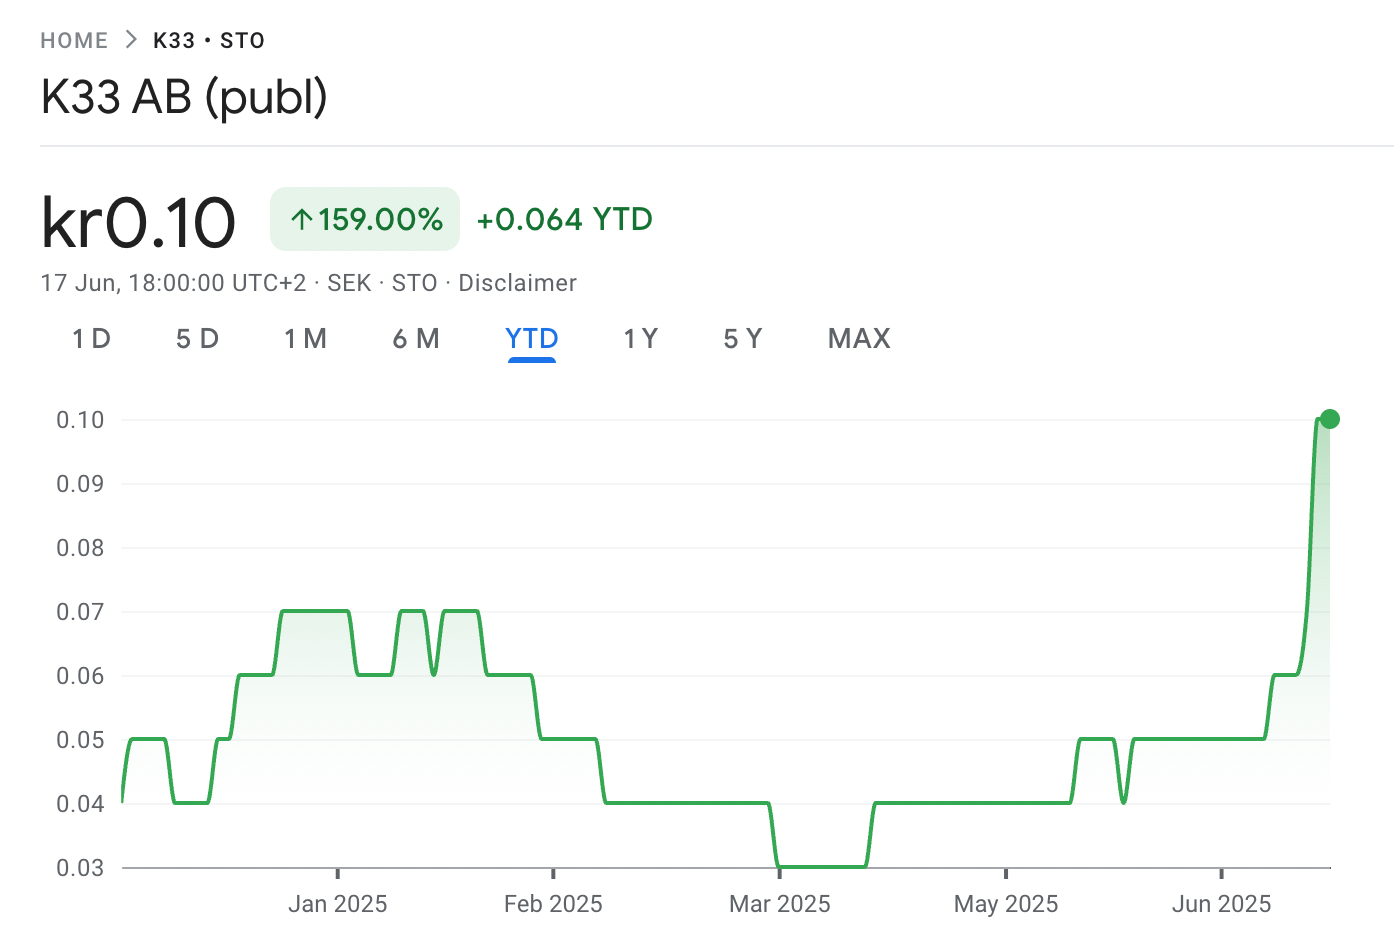Switch to the 6 M range tab
Screen dimensions: 1394x948
pos(416,339)
